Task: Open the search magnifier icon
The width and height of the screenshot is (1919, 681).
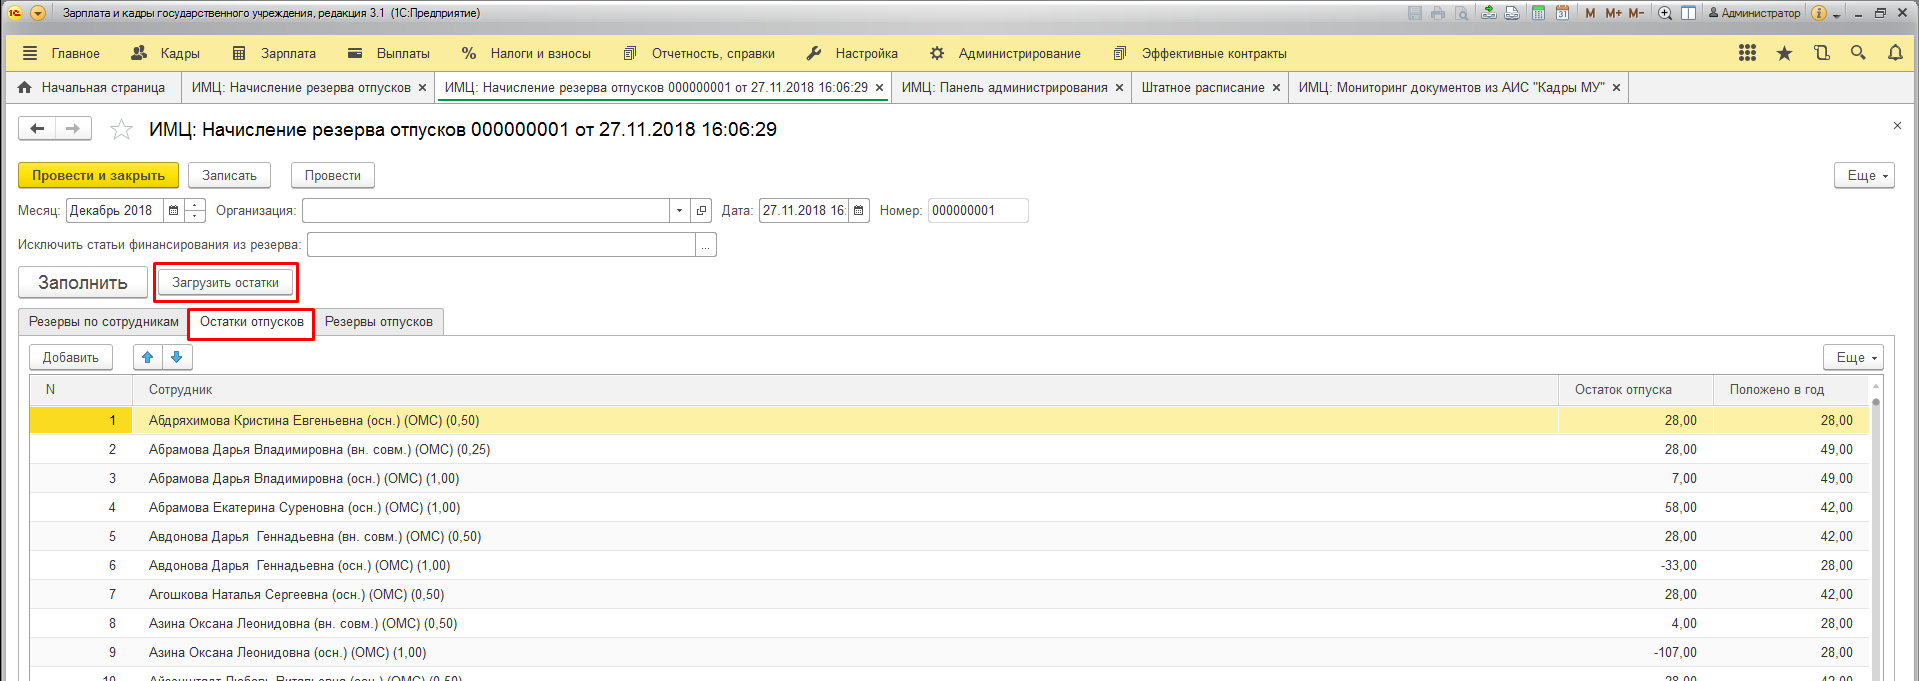Action: click(1858, 53)
